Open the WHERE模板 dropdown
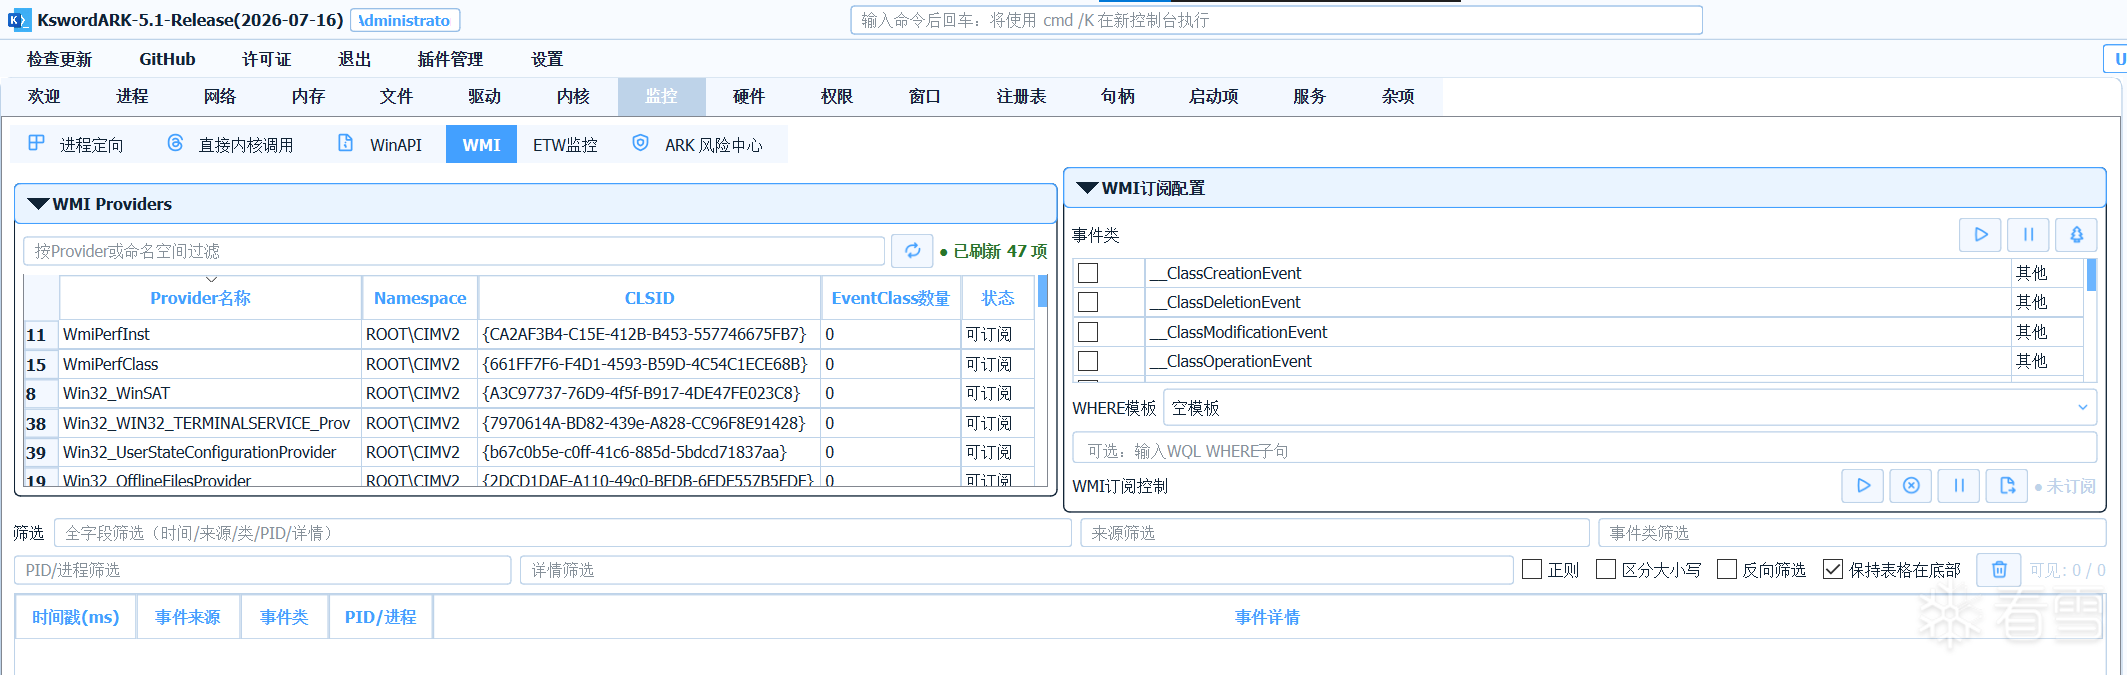 1630,408
